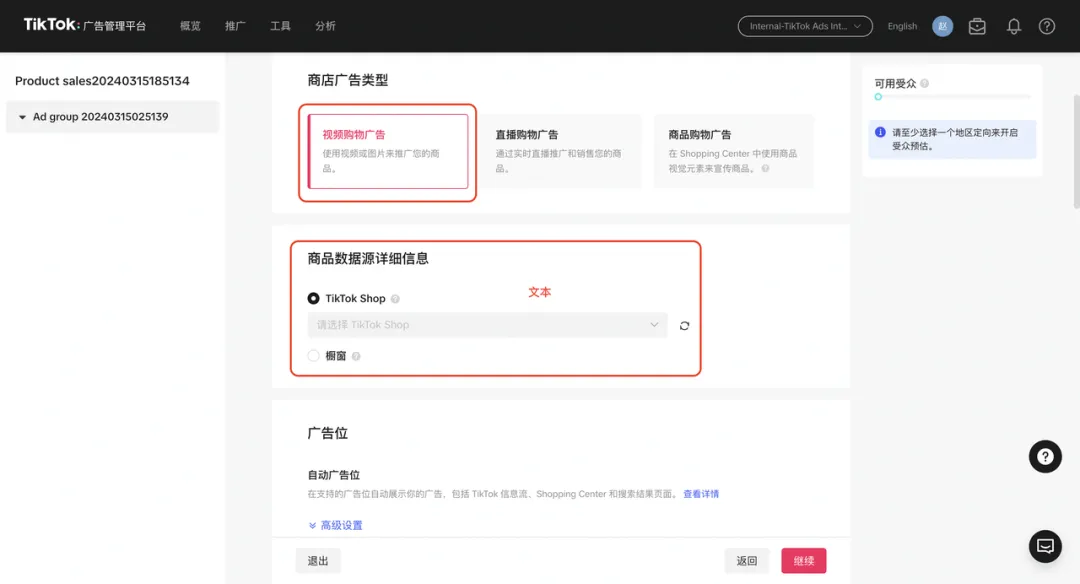Click the 退出 button
This screenshot has width=1080, height=584.
318,561
